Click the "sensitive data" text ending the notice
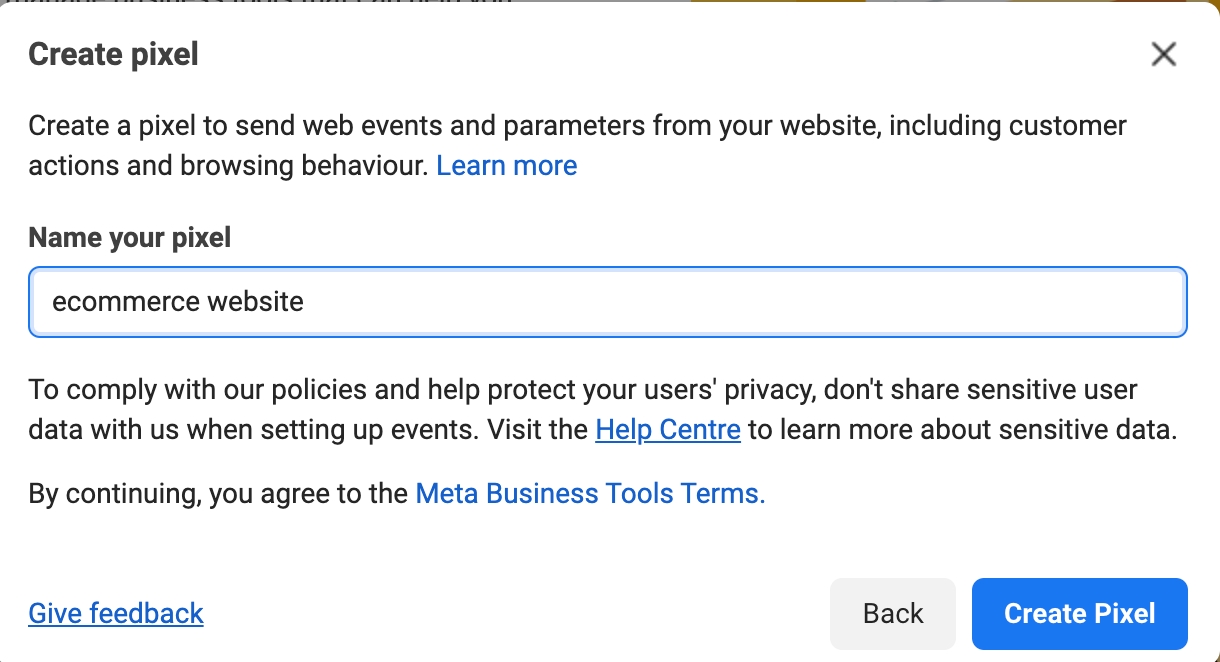Screen dimensions: 1220x662 [1090, 430]
